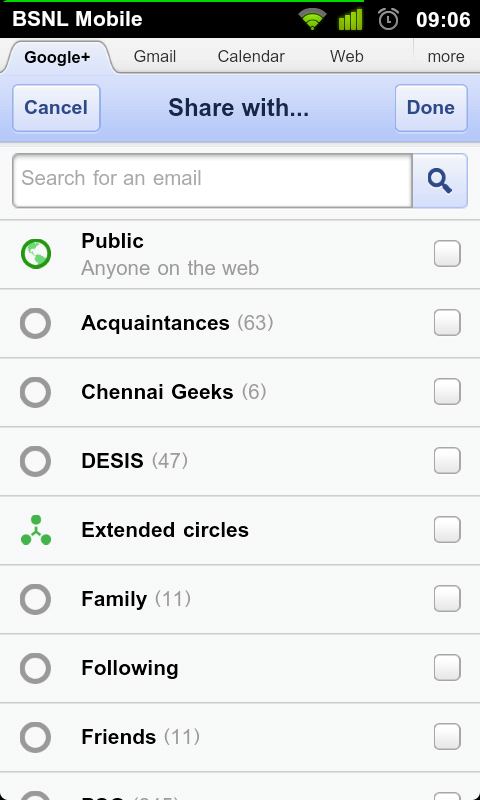This screenshot has height=800, width=480.
Task: Expand the more menu in top bar
Action: 446,56
